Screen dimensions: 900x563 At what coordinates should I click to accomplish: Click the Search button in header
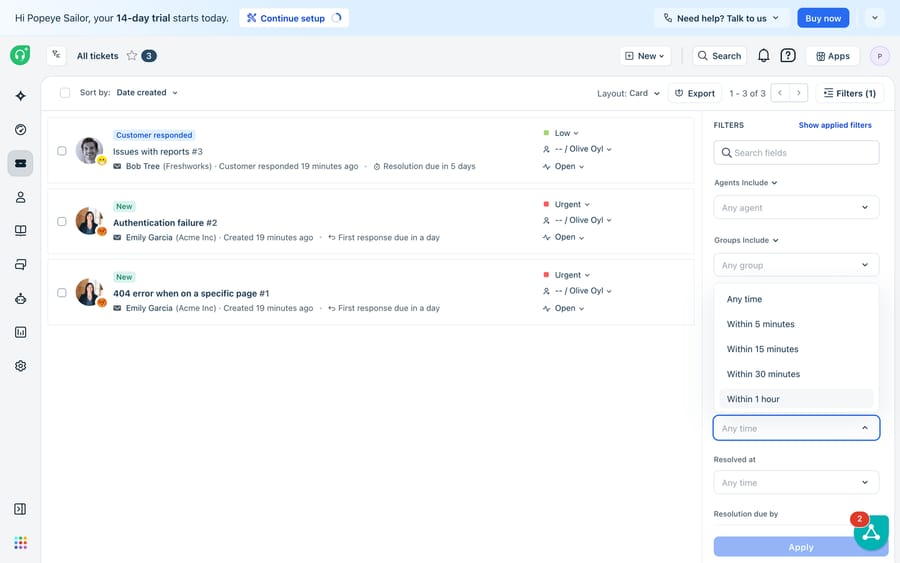coord(719,56)
